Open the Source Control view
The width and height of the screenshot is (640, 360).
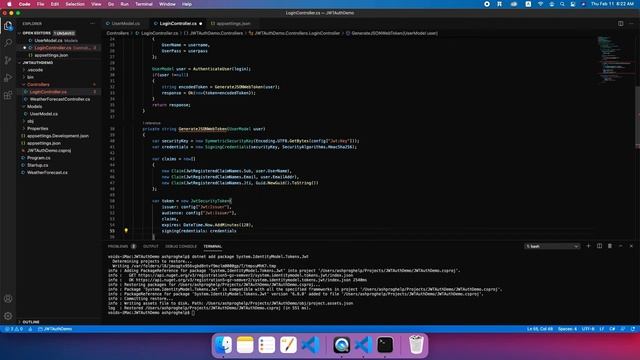[8, 60]
